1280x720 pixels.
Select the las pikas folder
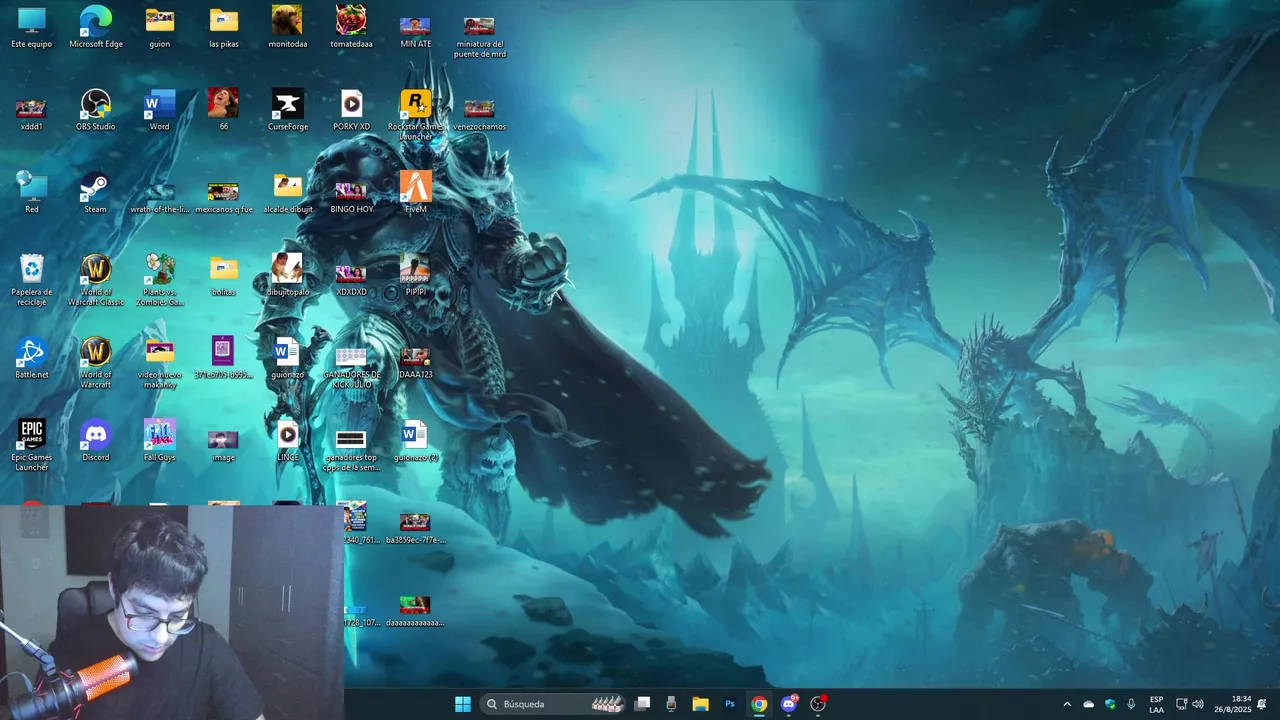coord(224,28)
